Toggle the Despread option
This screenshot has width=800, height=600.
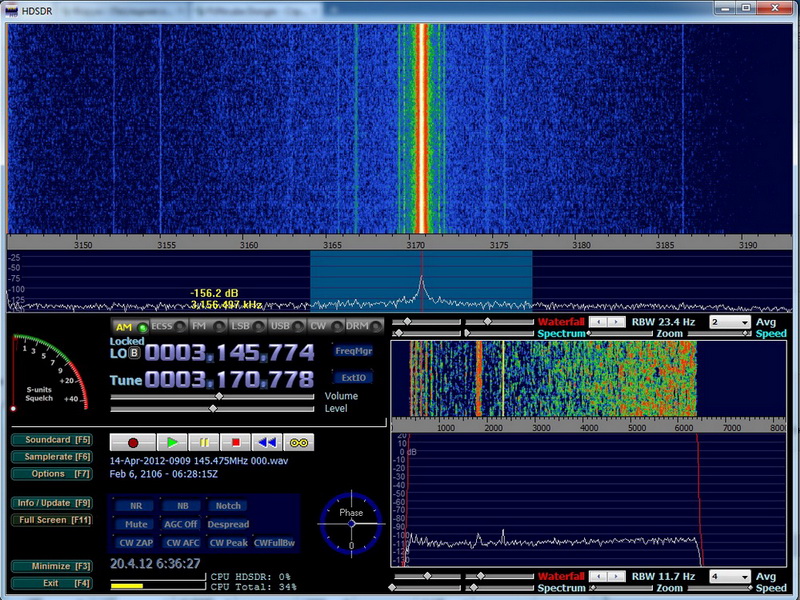coord(228,524)
